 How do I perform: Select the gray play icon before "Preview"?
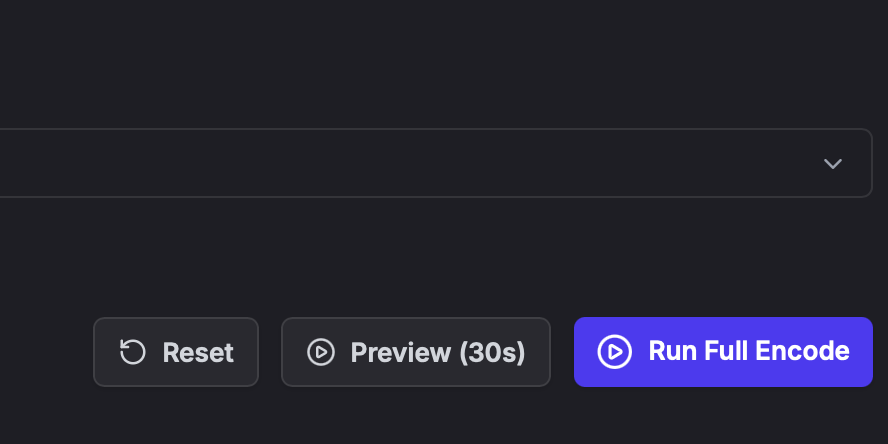pos(321,352)
